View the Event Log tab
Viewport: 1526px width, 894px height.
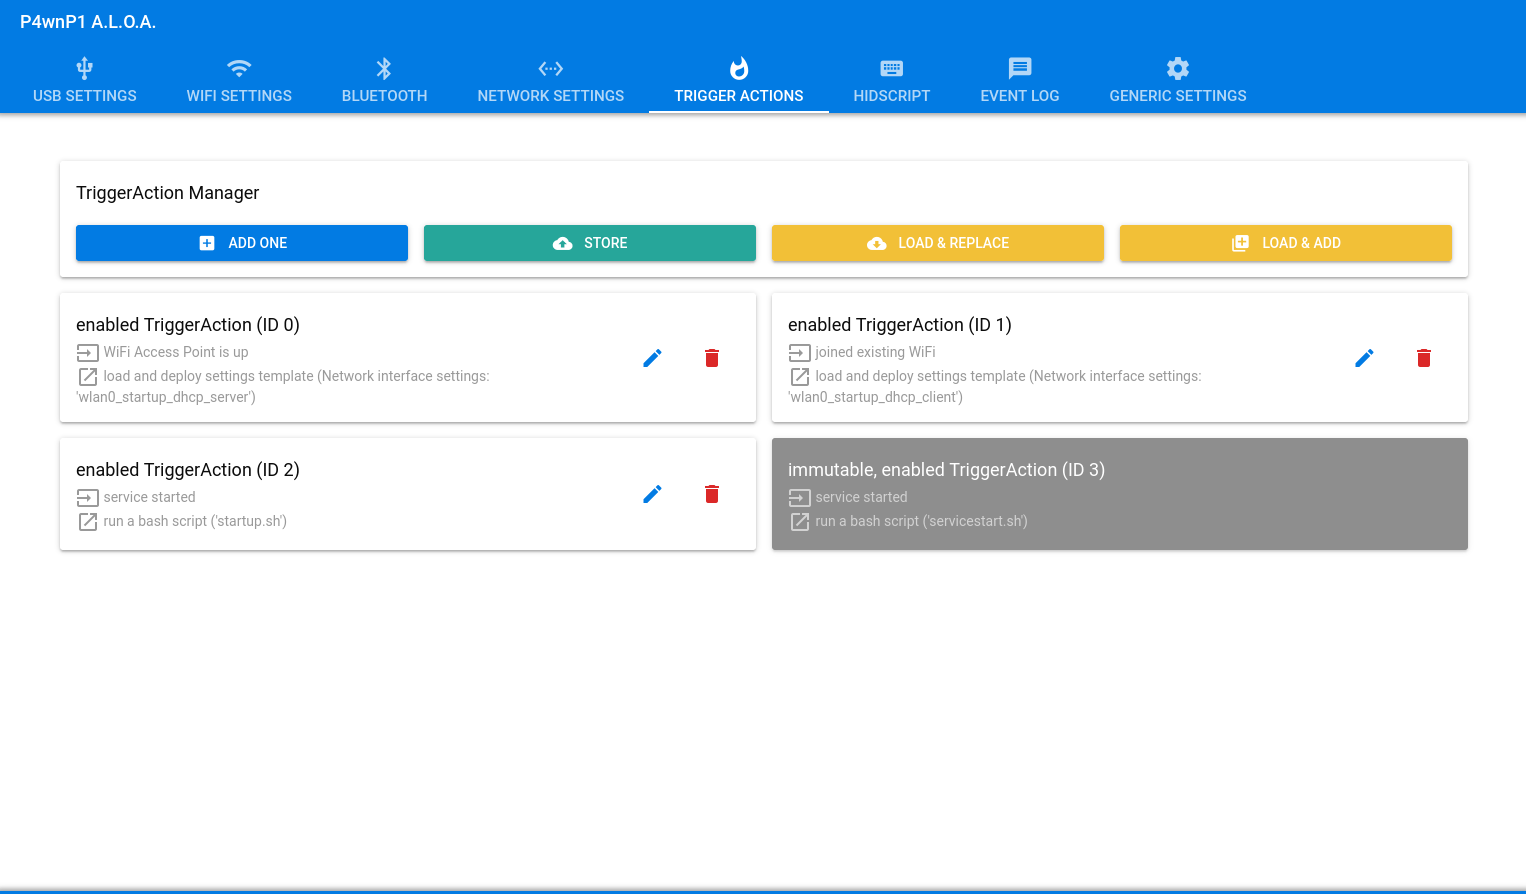(x=1020, y=81)
